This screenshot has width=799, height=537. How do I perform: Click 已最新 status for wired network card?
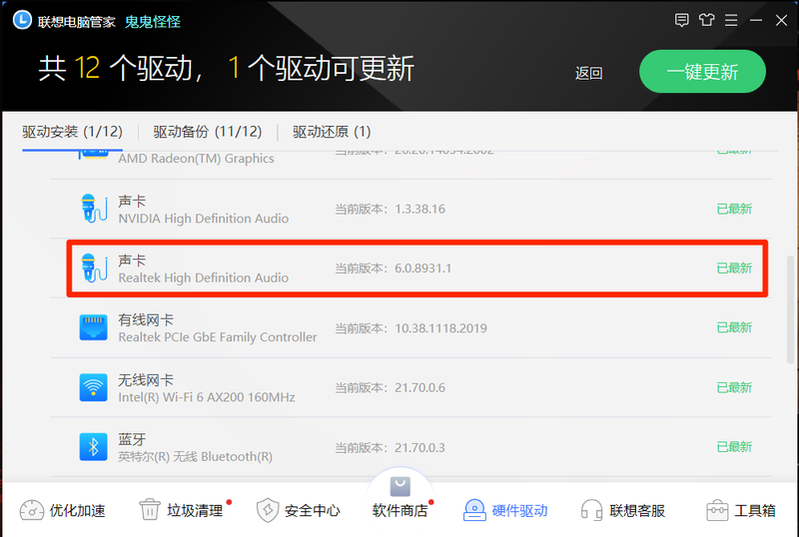pos(734,328)
